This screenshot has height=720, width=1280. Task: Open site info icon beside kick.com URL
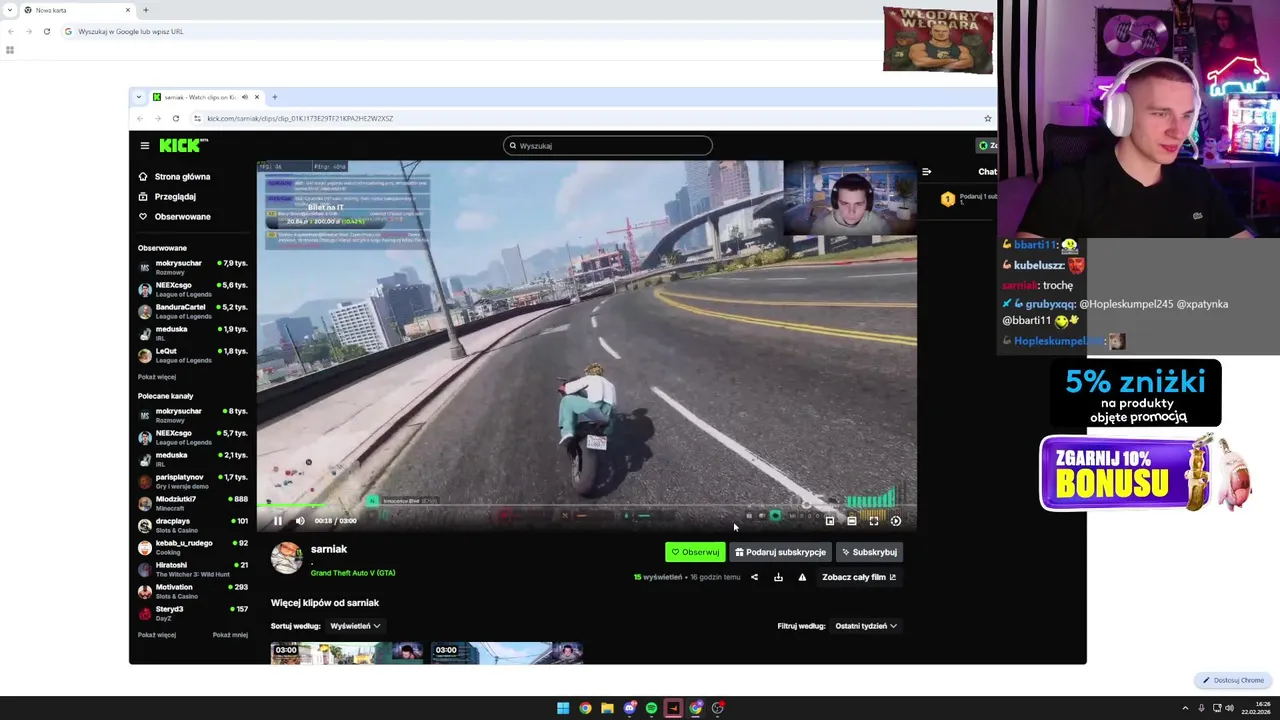click(198, 118)
